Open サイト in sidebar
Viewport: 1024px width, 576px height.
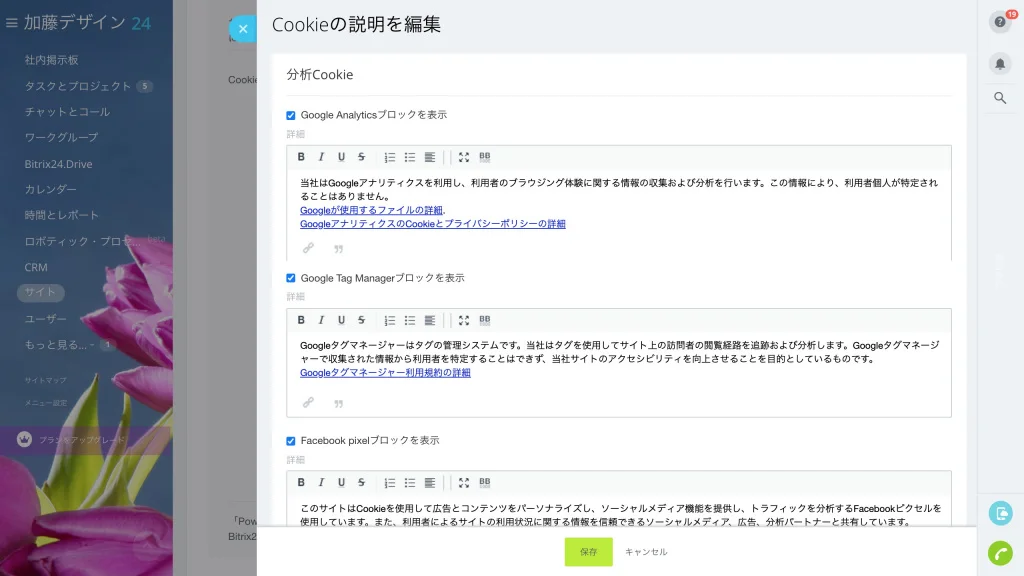tap(40, 292)
